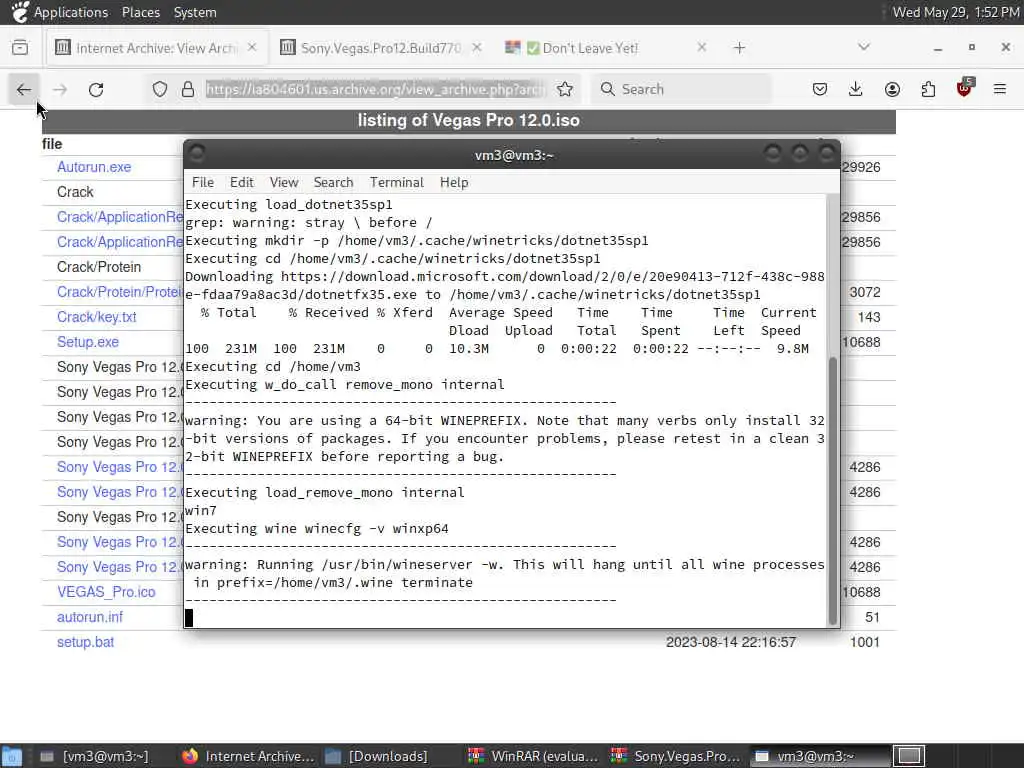1024x768 pixels.
Task: Open the Terminal menu in terminal
Action: [396, 183]
